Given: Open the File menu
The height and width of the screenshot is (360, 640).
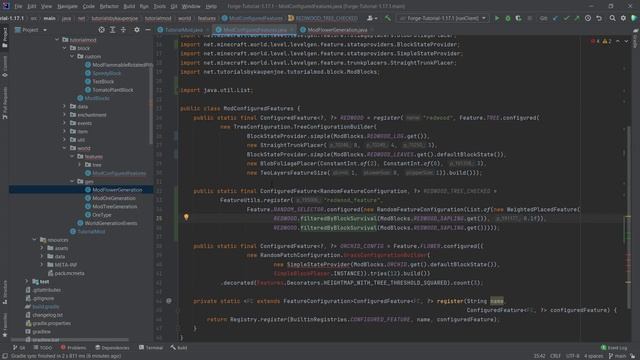Looking at the screenshot, I should pyautogui.click(x=18, y=7).
